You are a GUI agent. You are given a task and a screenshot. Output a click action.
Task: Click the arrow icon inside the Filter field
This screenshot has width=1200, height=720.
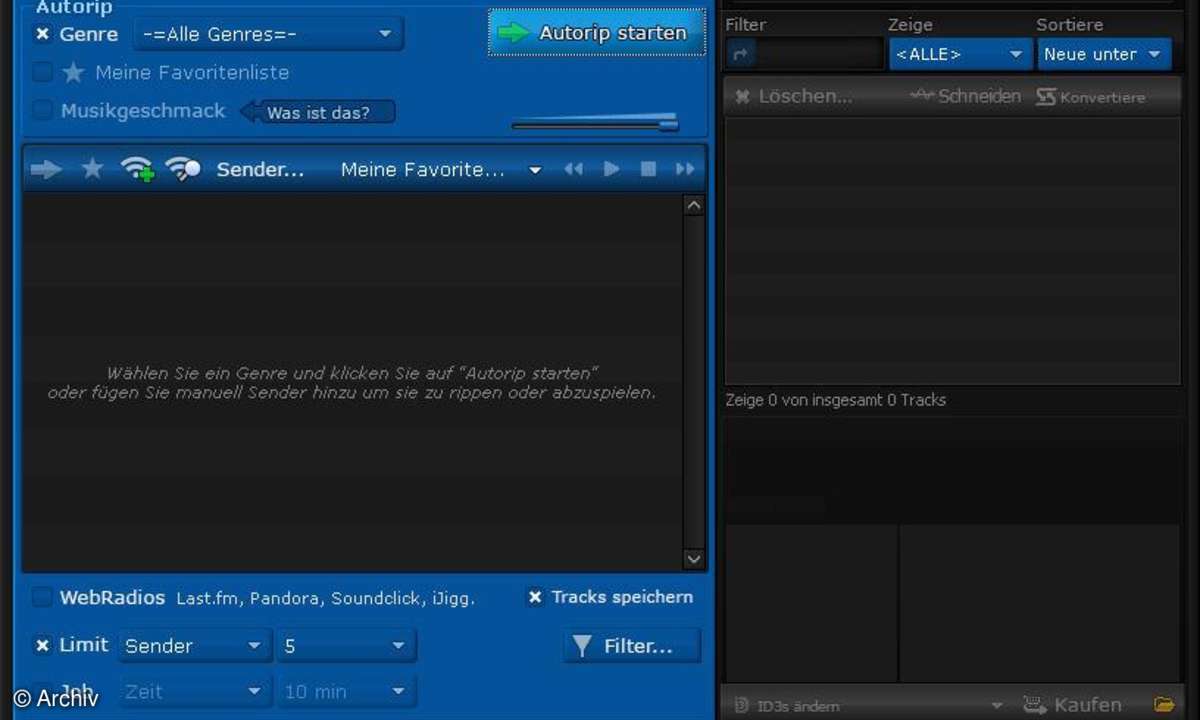click(741, 54)
